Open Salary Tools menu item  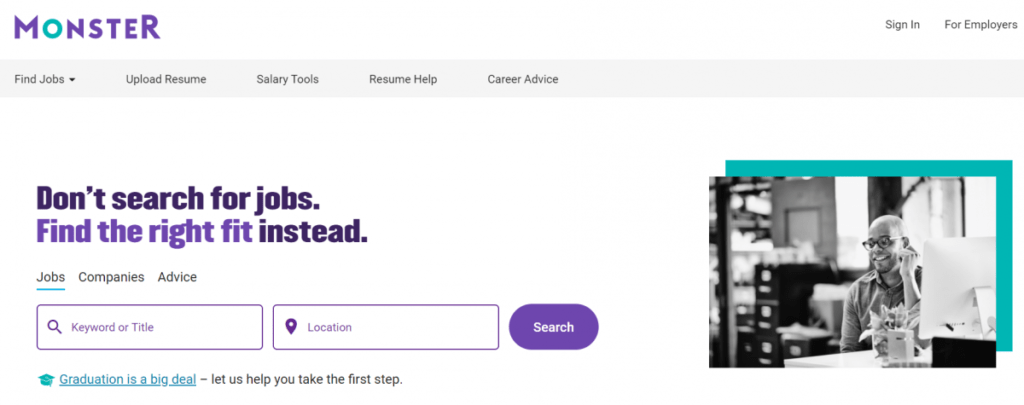coord(287,79)
